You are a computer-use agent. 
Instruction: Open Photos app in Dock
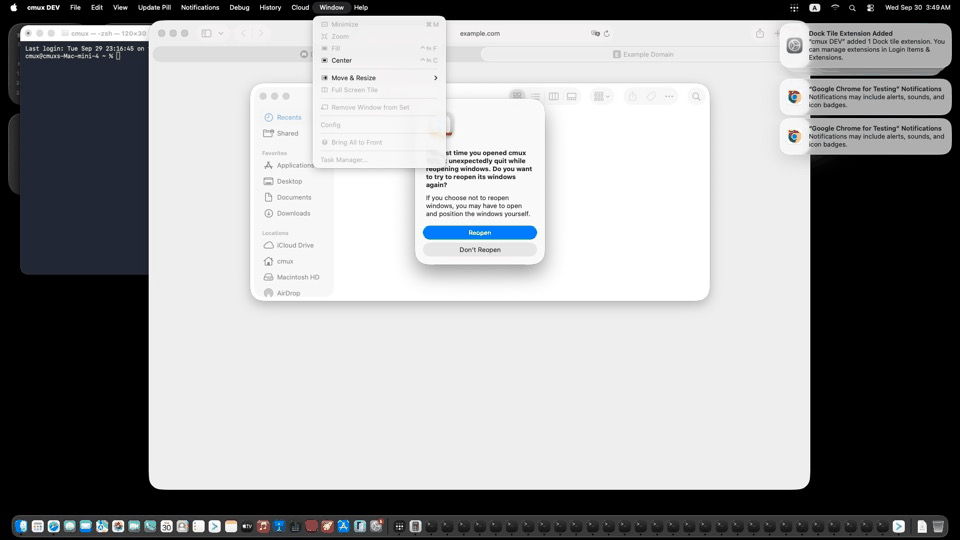click(118, 526)
